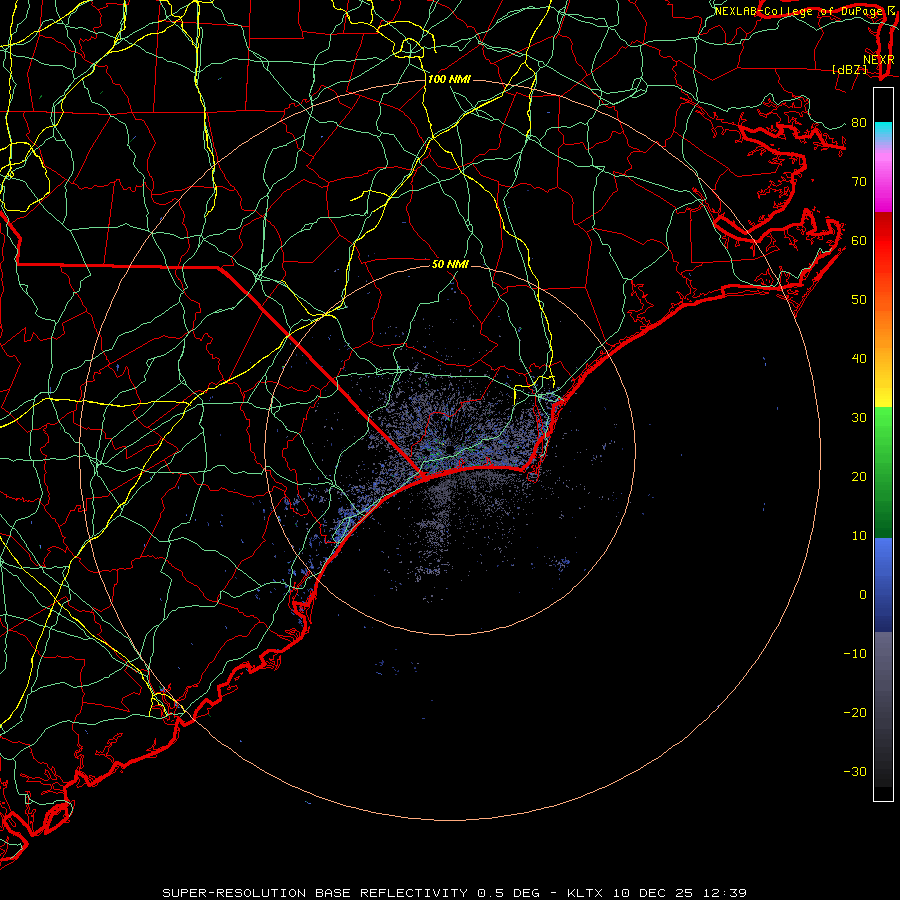The width and height of the screenshot is (900, 900).
Task: Click the 30 value on the color scale
Action: coord(859,418)
